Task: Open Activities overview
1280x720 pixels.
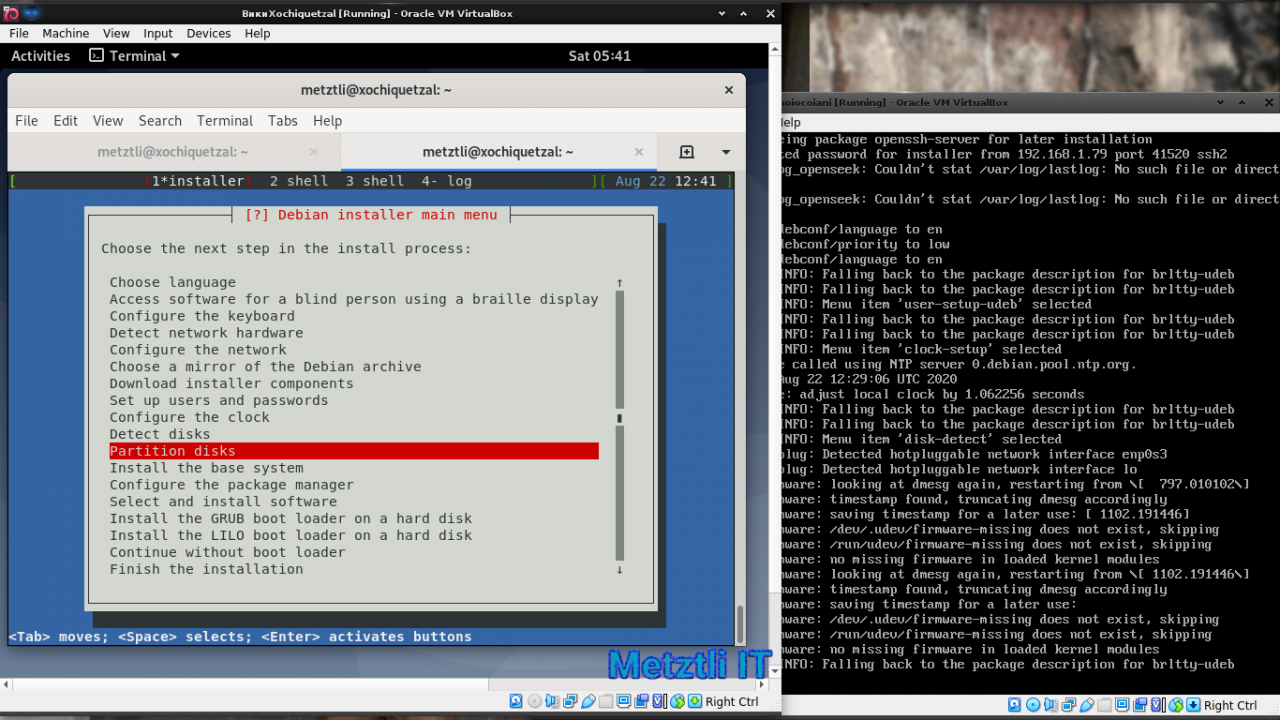Action: pos(40,56)
